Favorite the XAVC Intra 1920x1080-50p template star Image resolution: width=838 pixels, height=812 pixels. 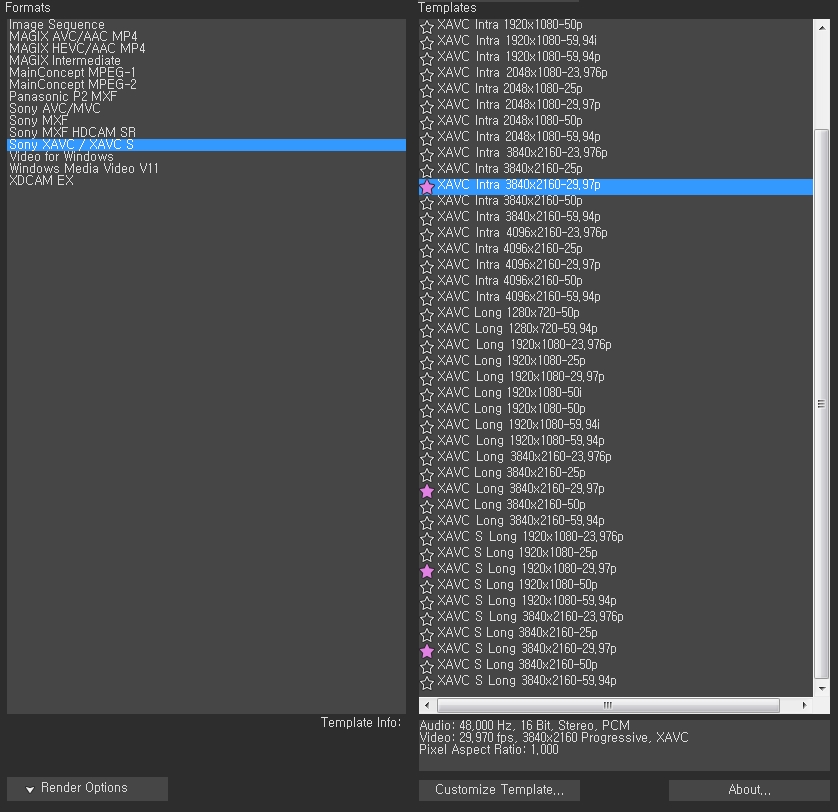point(426,27)
